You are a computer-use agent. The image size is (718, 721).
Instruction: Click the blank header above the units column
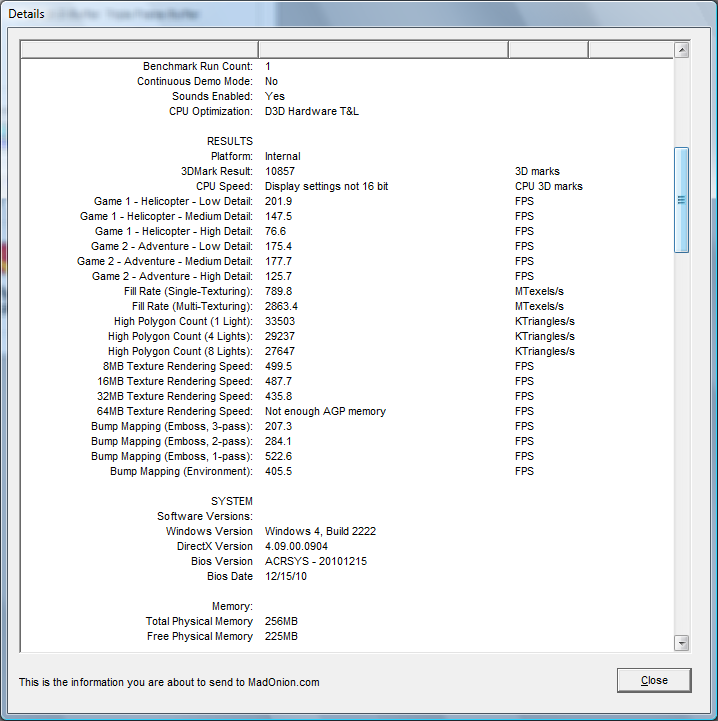point(548,50)
